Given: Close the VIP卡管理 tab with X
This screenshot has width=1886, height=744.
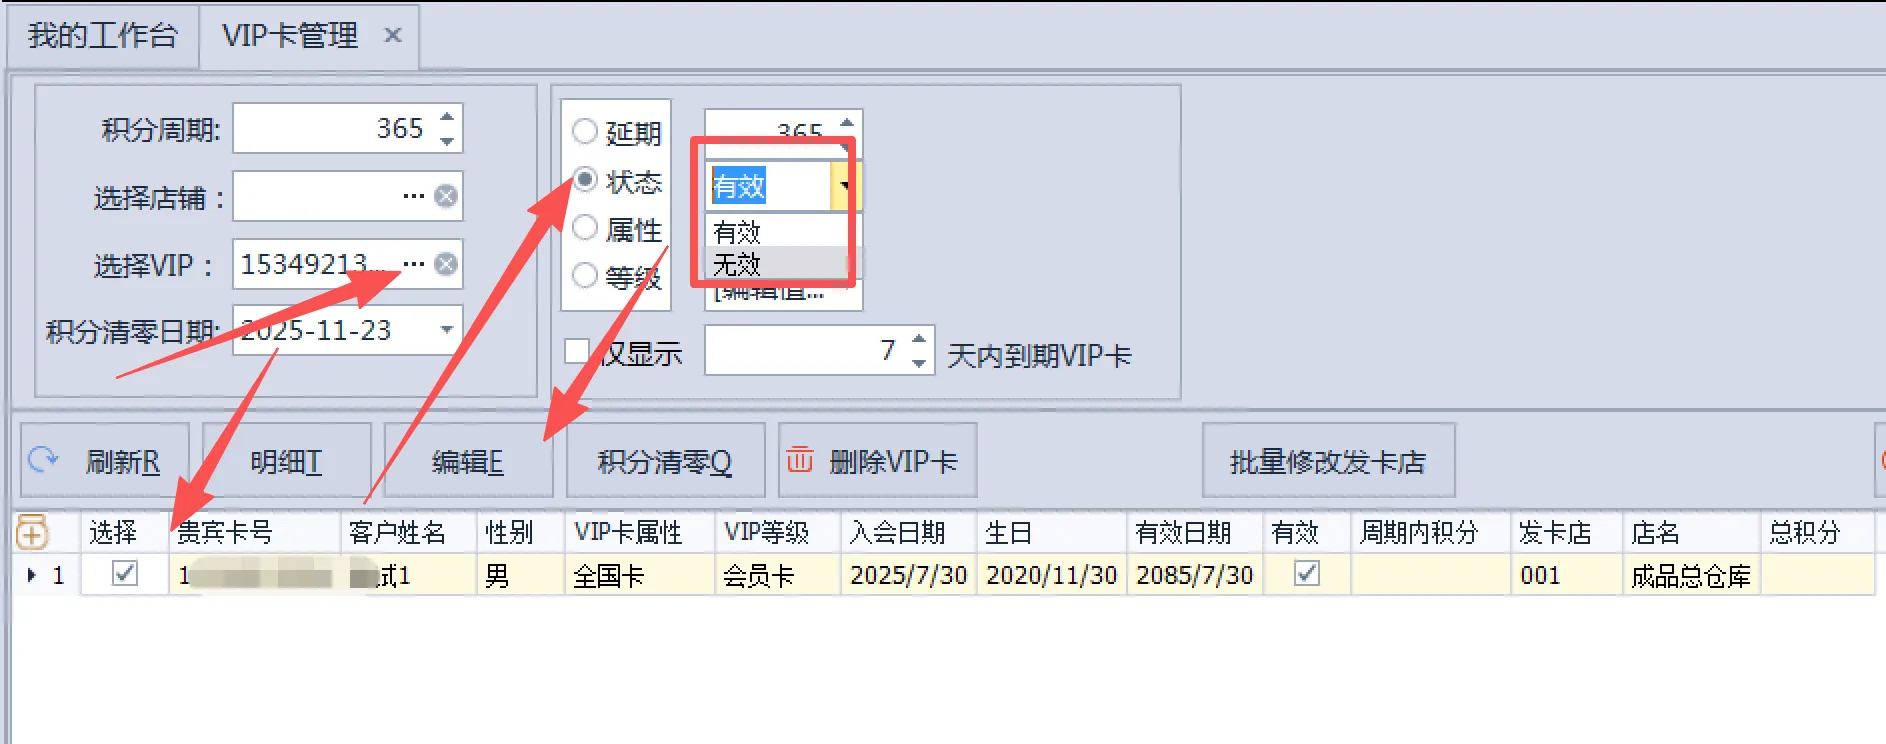Looking at the screenshot, I should tap(393, 35).
